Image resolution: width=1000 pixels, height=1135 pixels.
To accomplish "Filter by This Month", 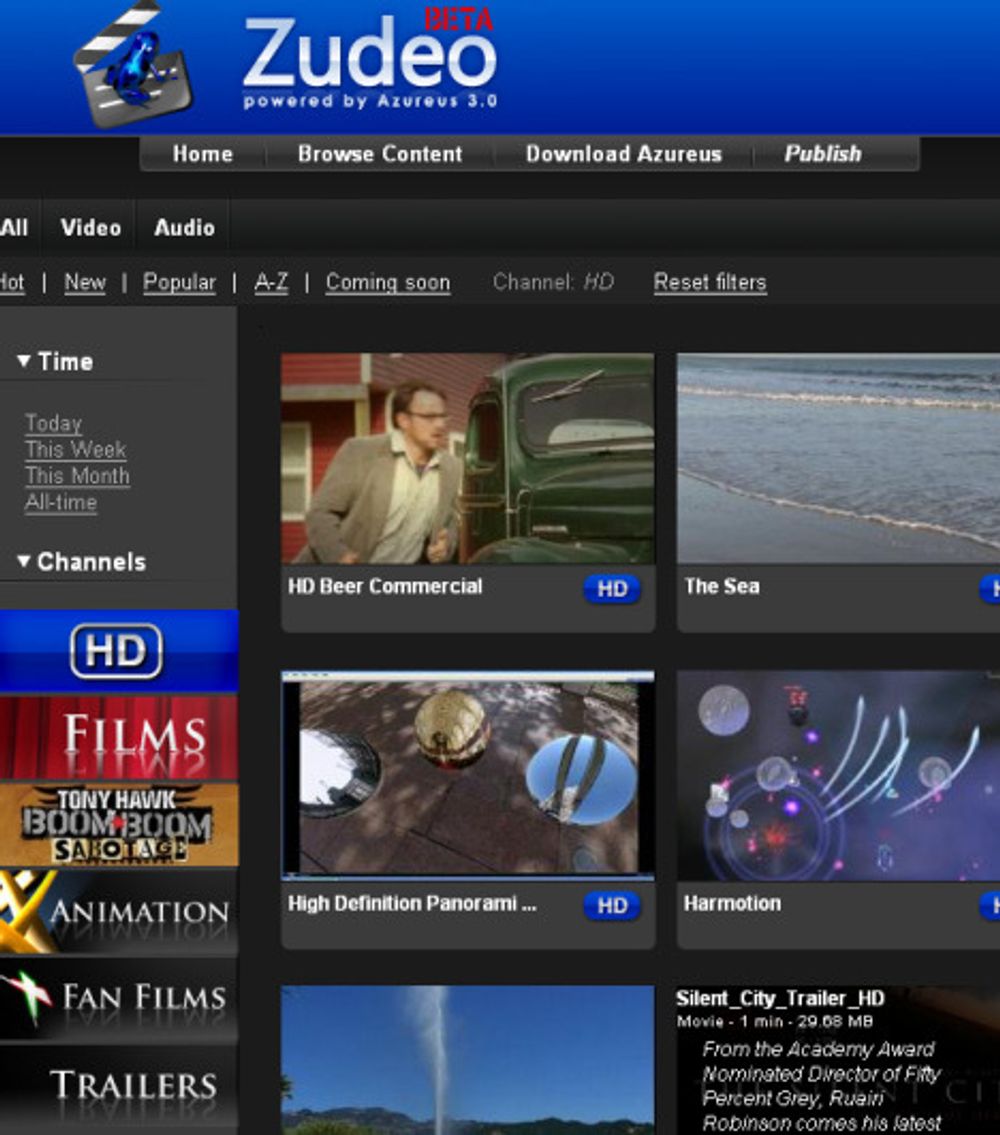I will coord(77,476).
